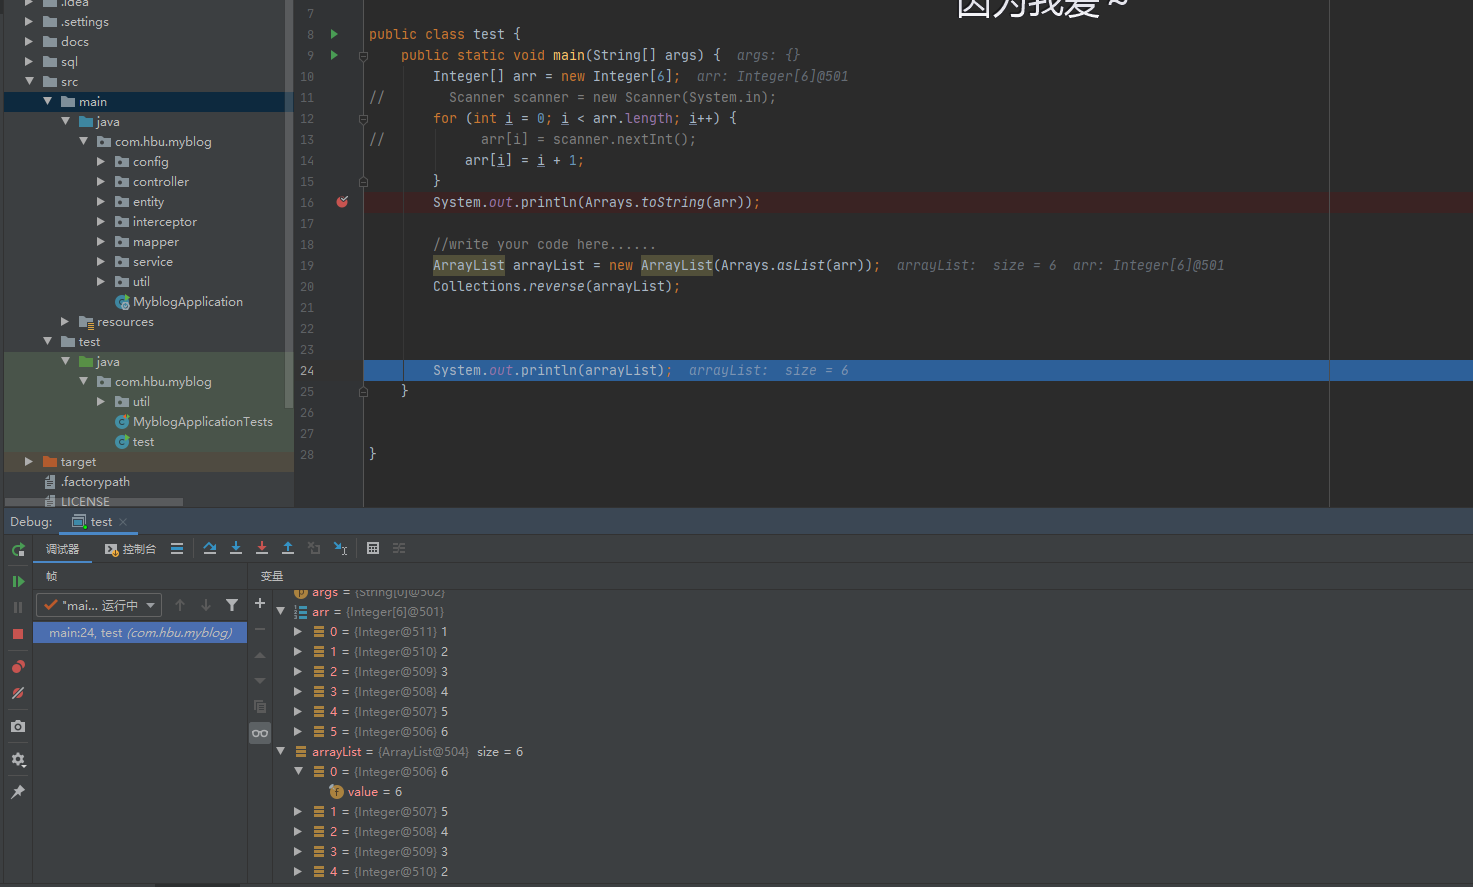
Task: Expand the interceptor package
Action: point(101,221)
